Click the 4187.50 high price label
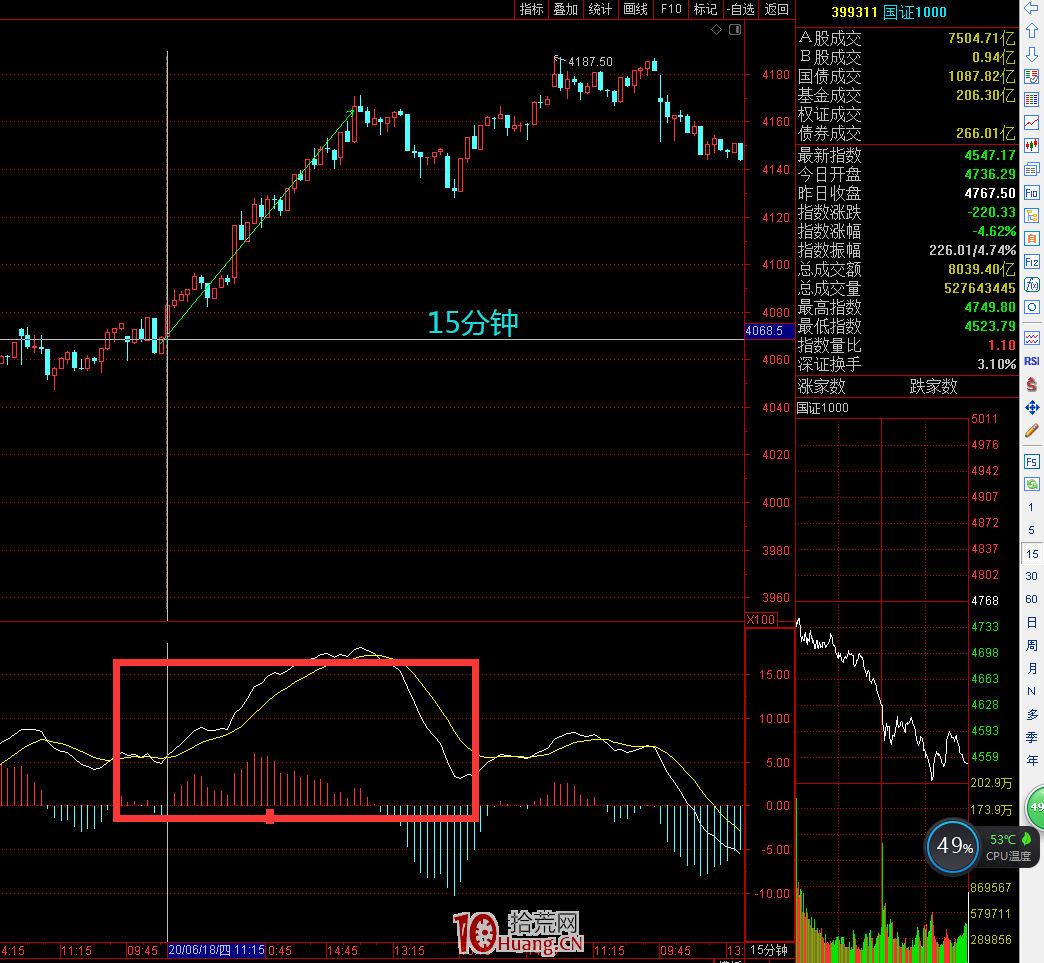 (x=590, y=62)
